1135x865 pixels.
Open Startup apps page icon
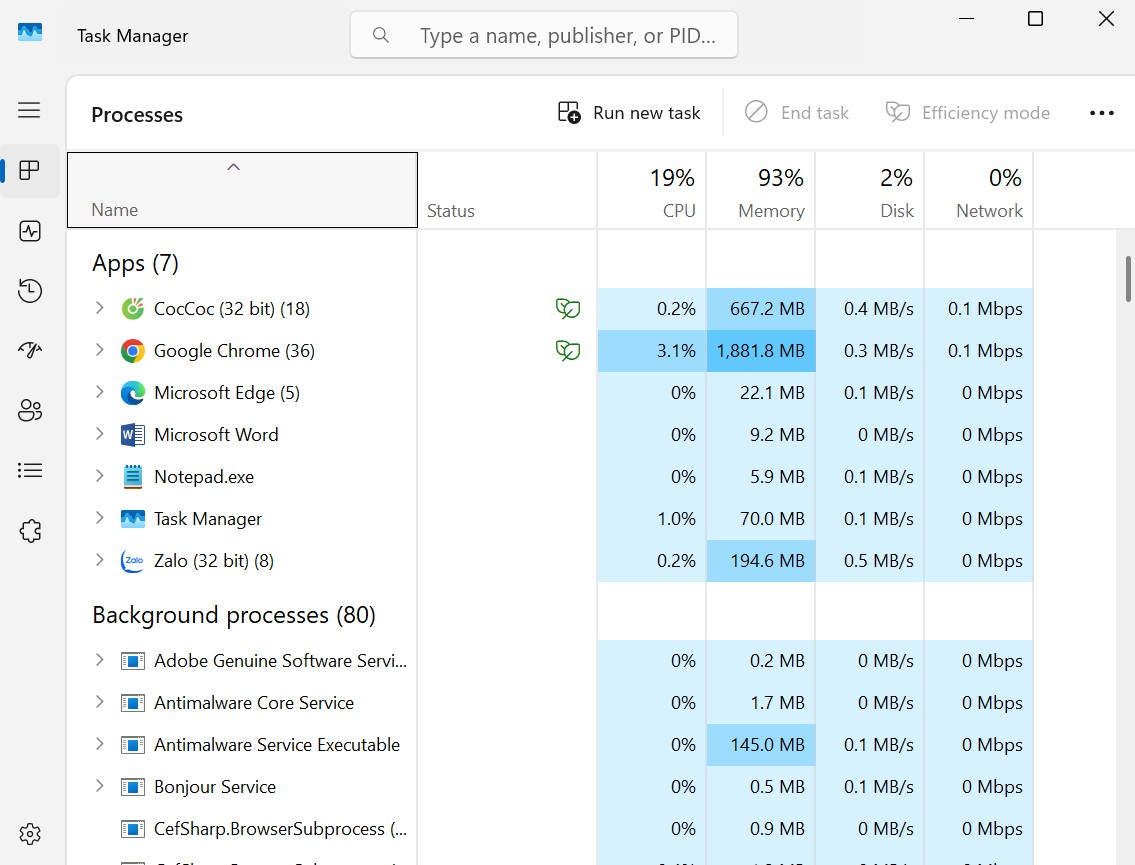pyautogui.click(x=30, y=350)
